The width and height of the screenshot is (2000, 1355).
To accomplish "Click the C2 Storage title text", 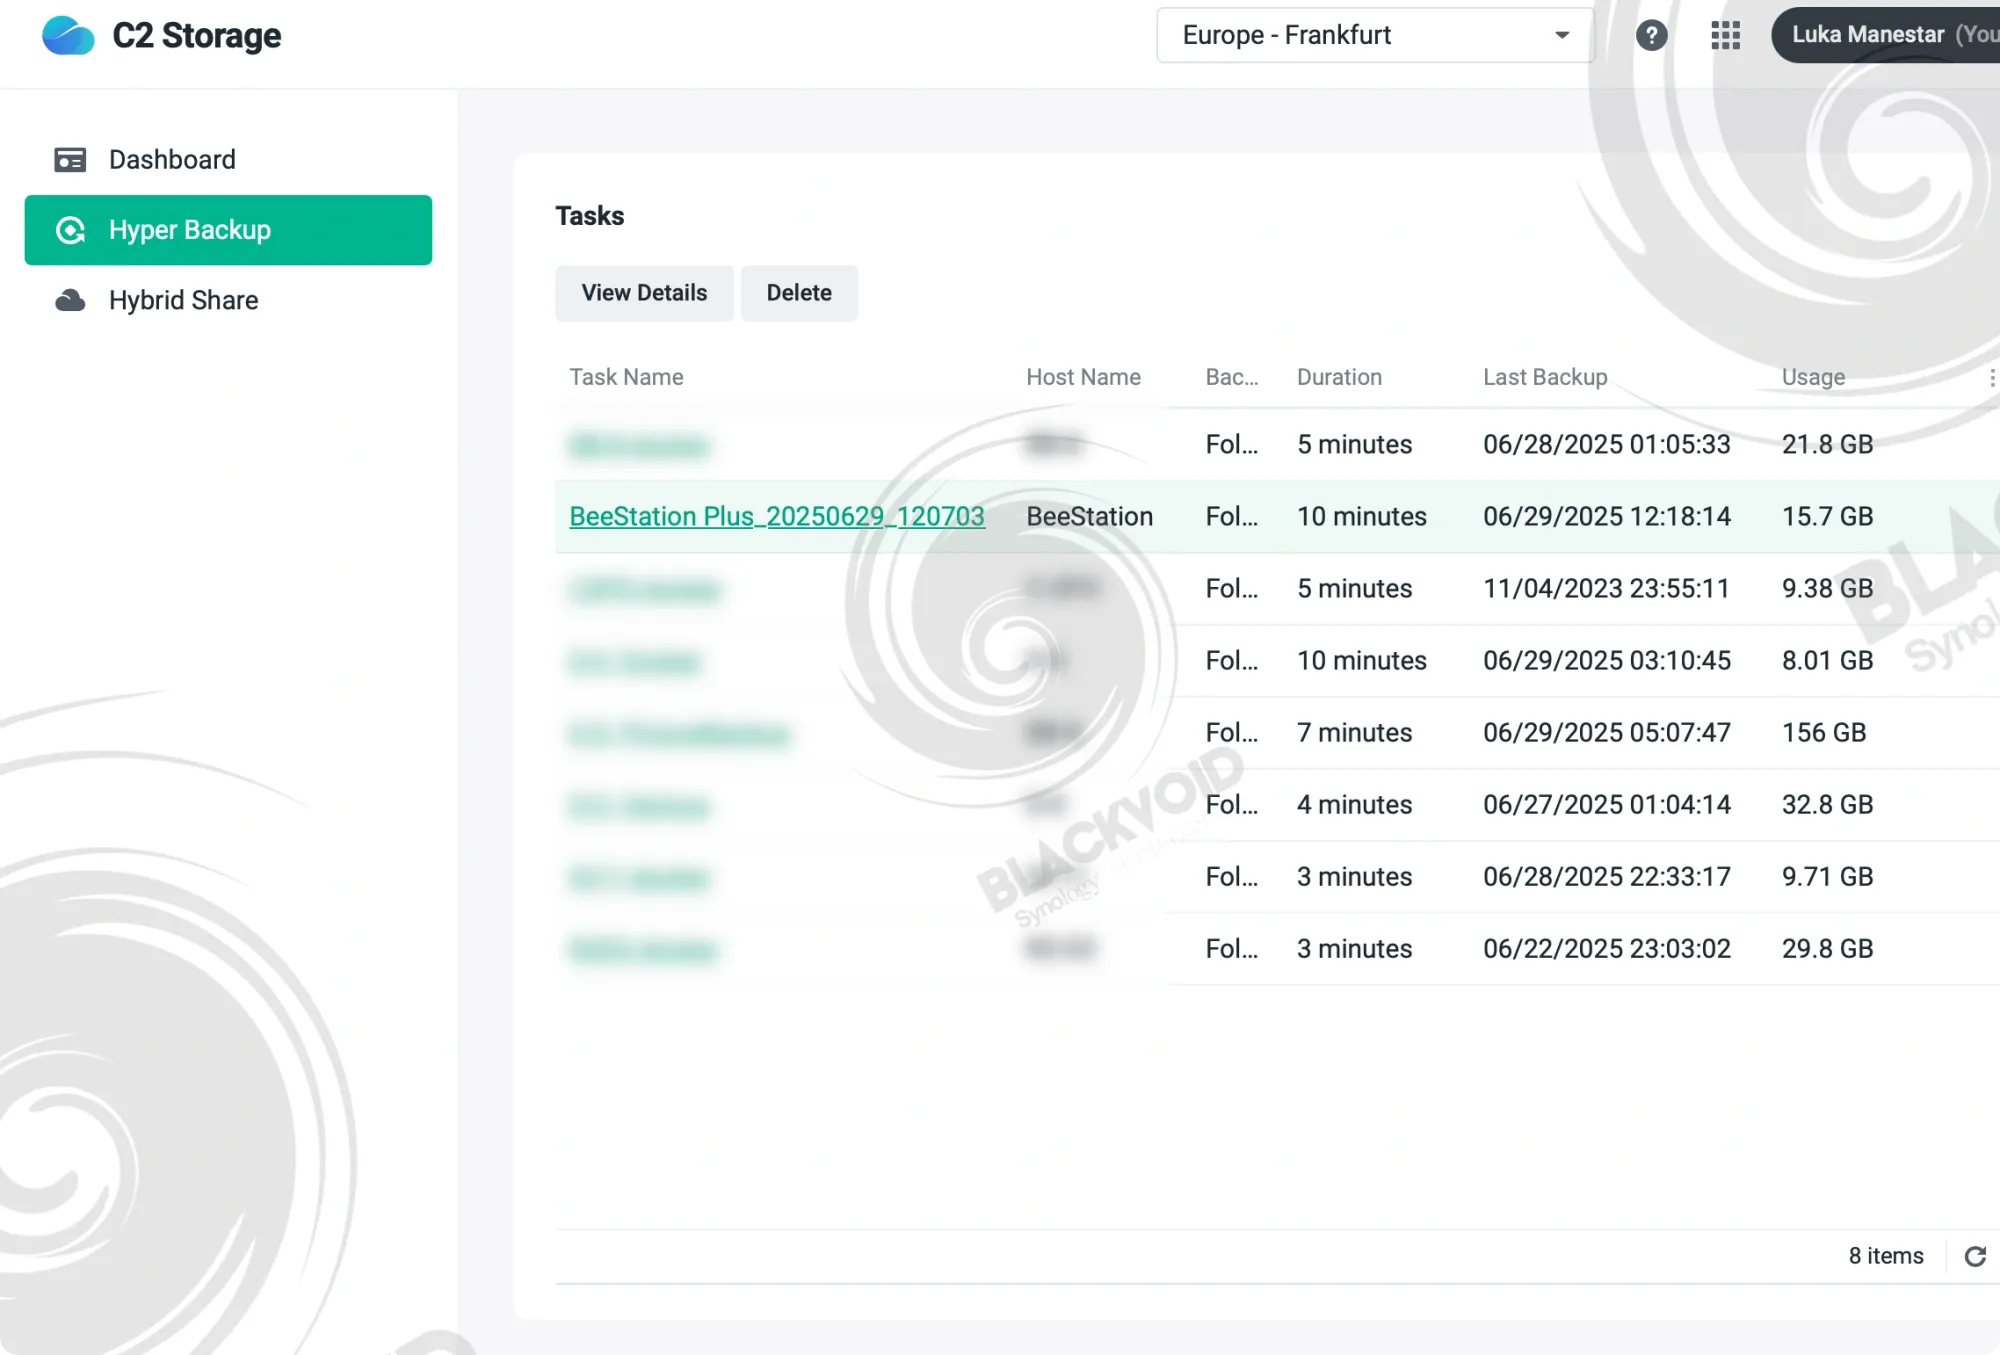I will point(197,36).
